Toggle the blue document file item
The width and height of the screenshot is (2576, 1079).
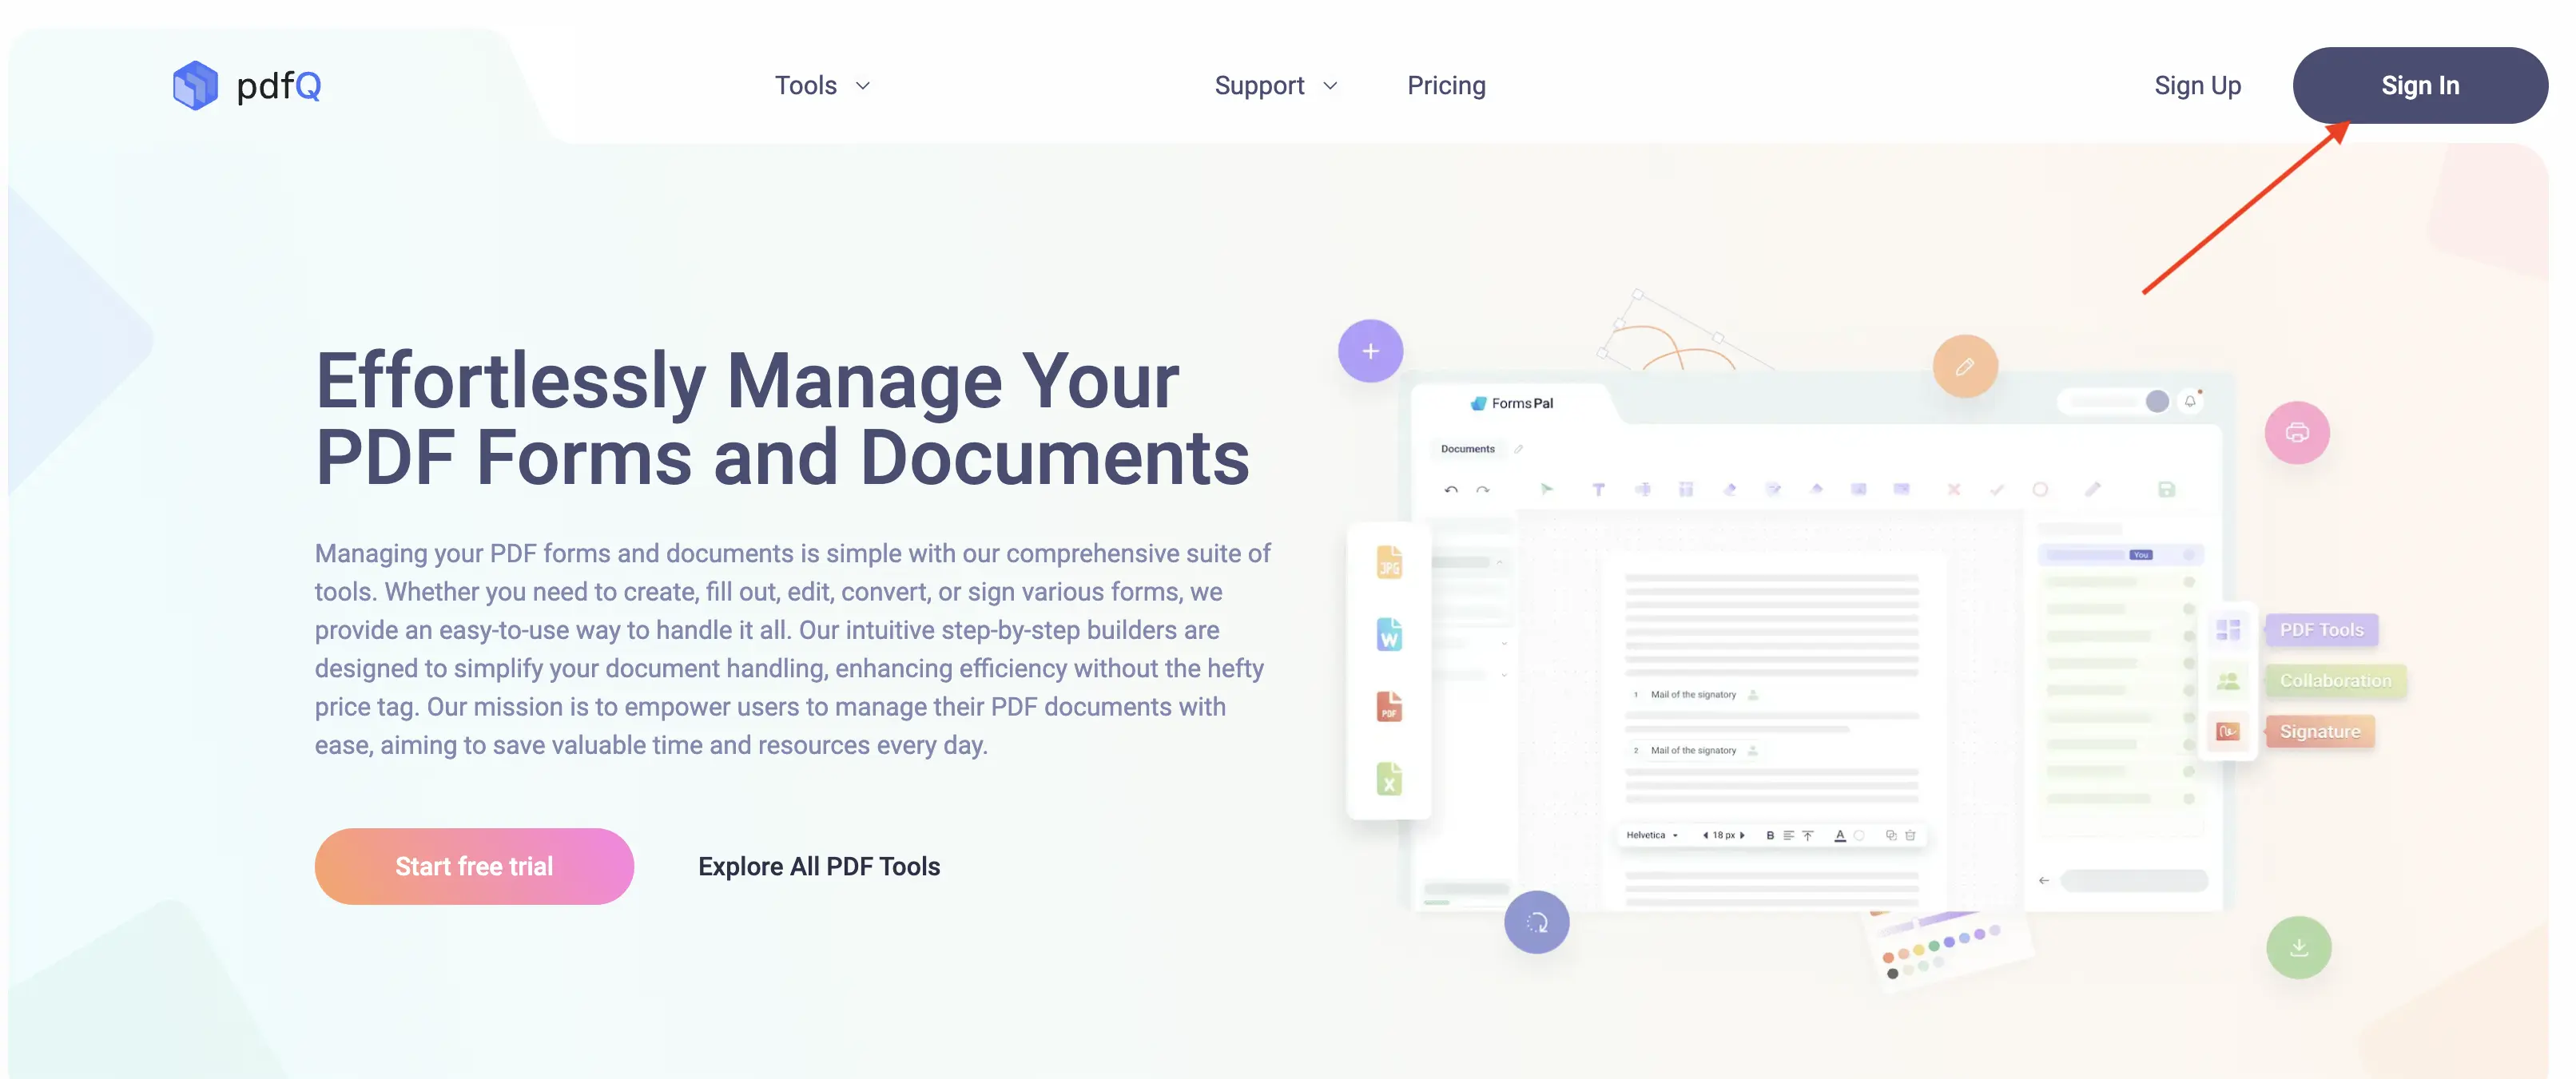pyautogui.click(x=1388, y=637)
